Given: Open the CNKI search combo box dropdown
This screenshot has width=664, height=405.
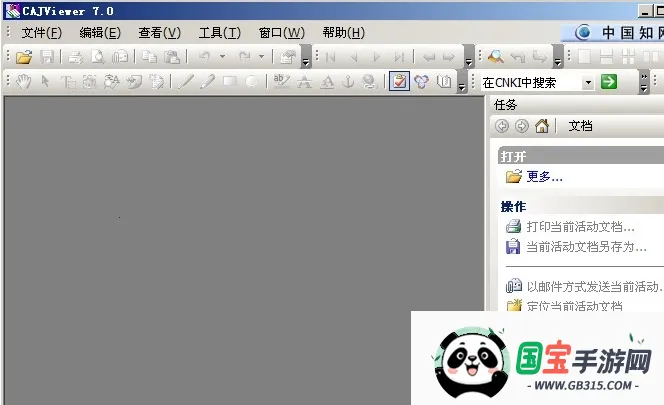Looking at the screenshot, I should pyautogui.click(x=588, y=82).
